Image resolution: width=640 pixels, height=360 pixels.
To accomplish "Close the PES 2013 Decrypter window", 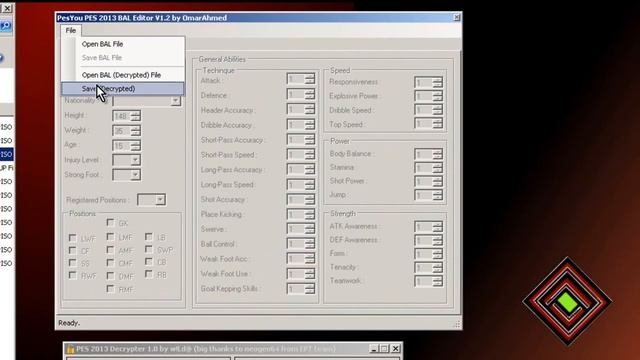I will (396, 349).
